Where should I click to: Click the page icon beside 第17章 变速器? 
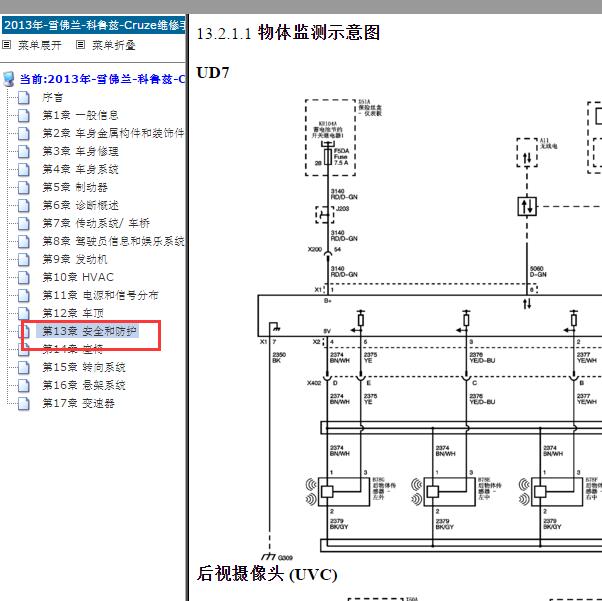(24, 403)
